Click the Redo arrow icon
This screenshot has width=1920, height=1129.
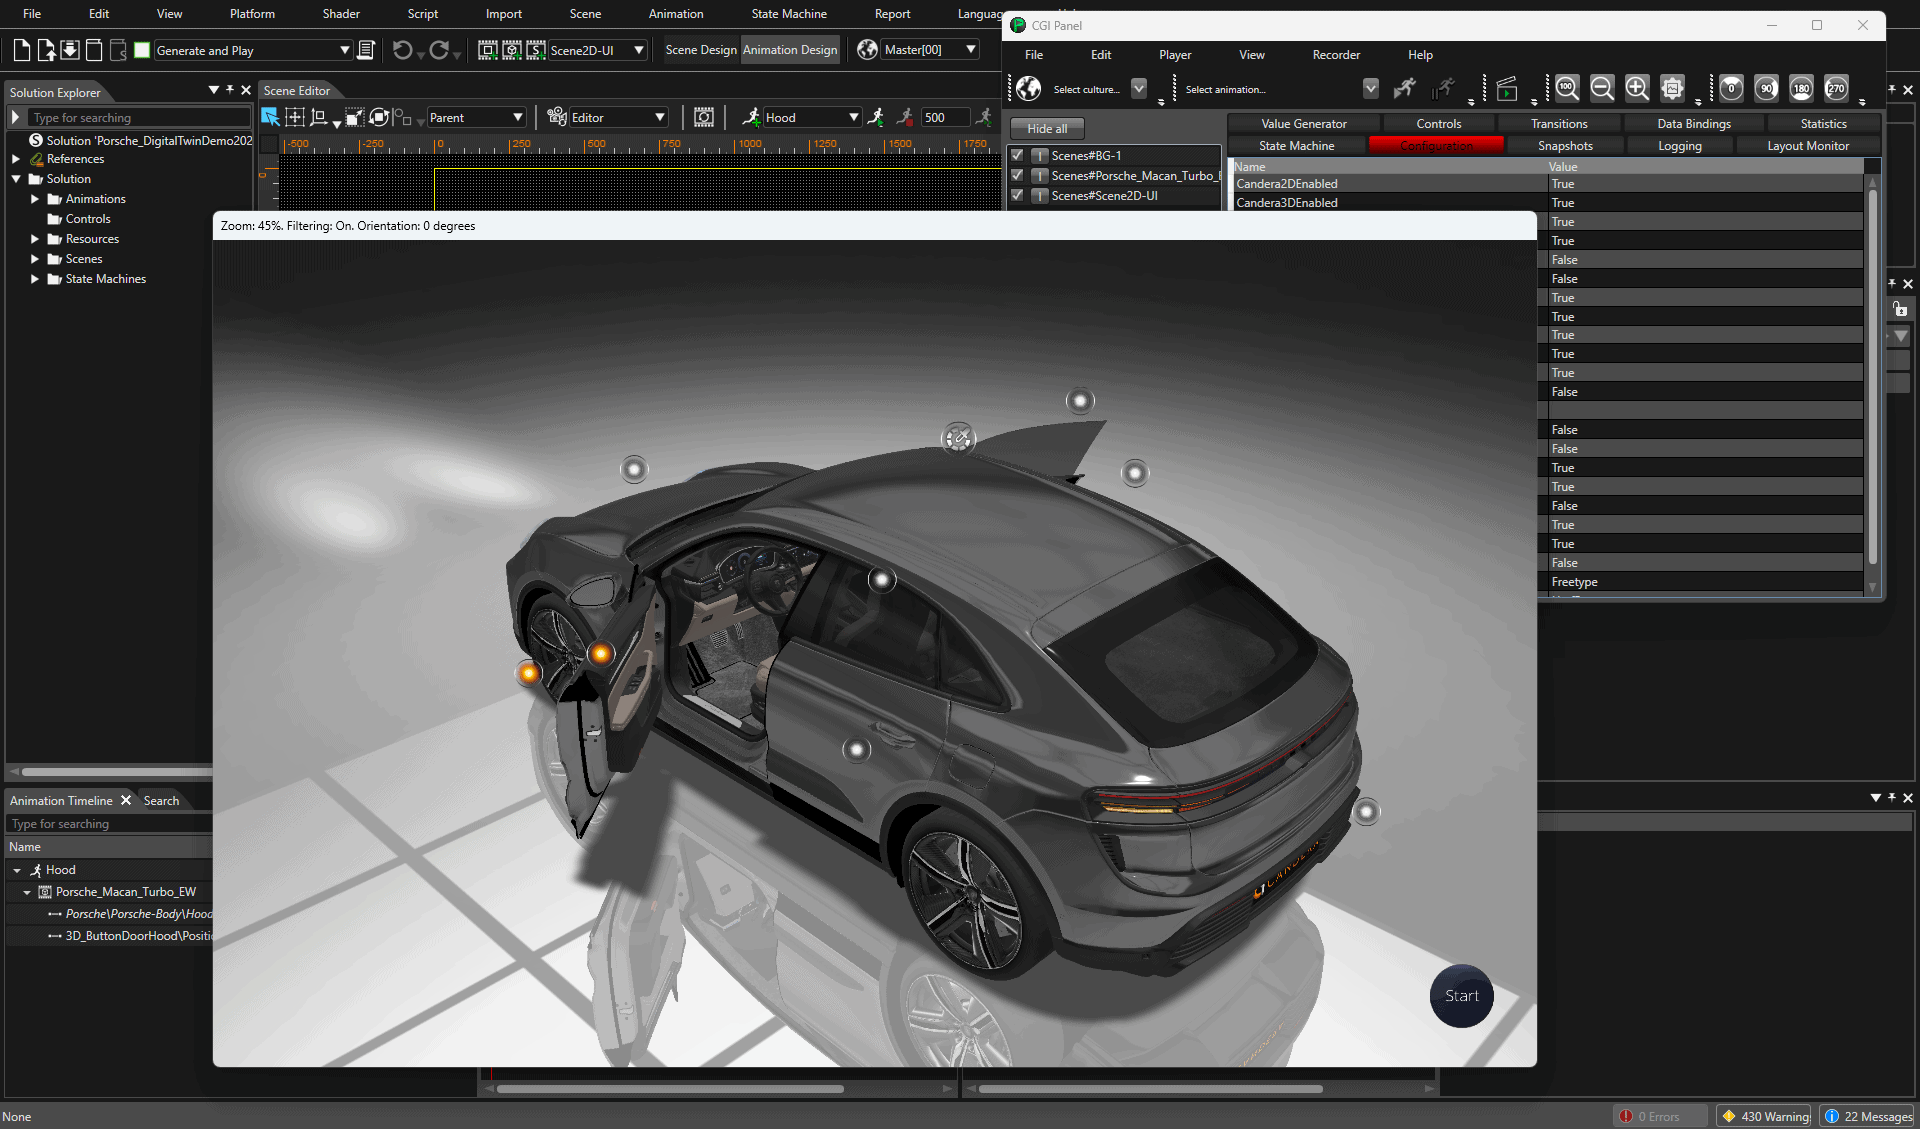[439, 50]
